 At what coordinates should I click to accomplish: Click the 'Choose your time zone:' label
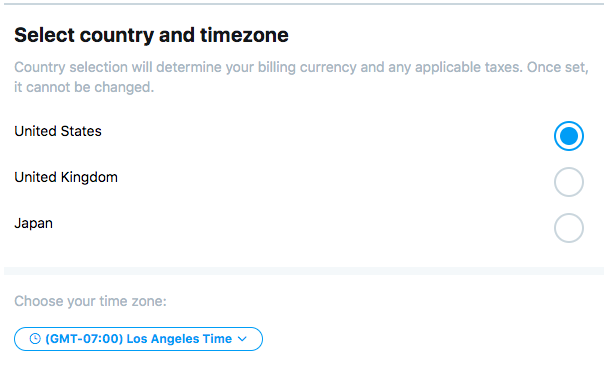pos(90,301)
